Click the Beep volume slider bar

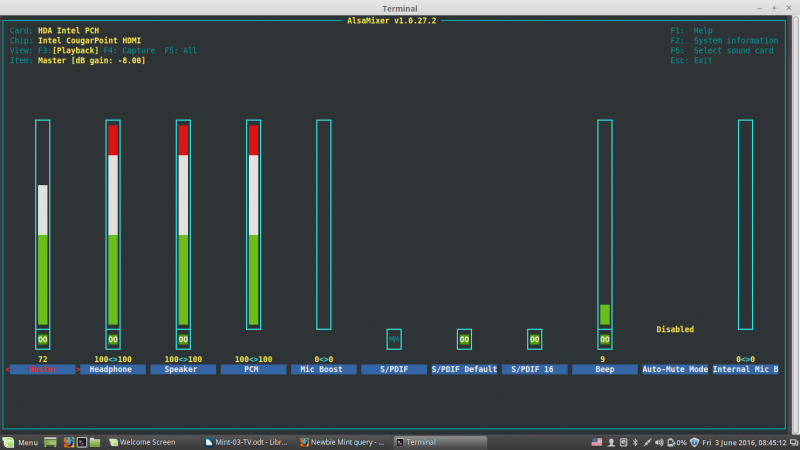(605, 224)
